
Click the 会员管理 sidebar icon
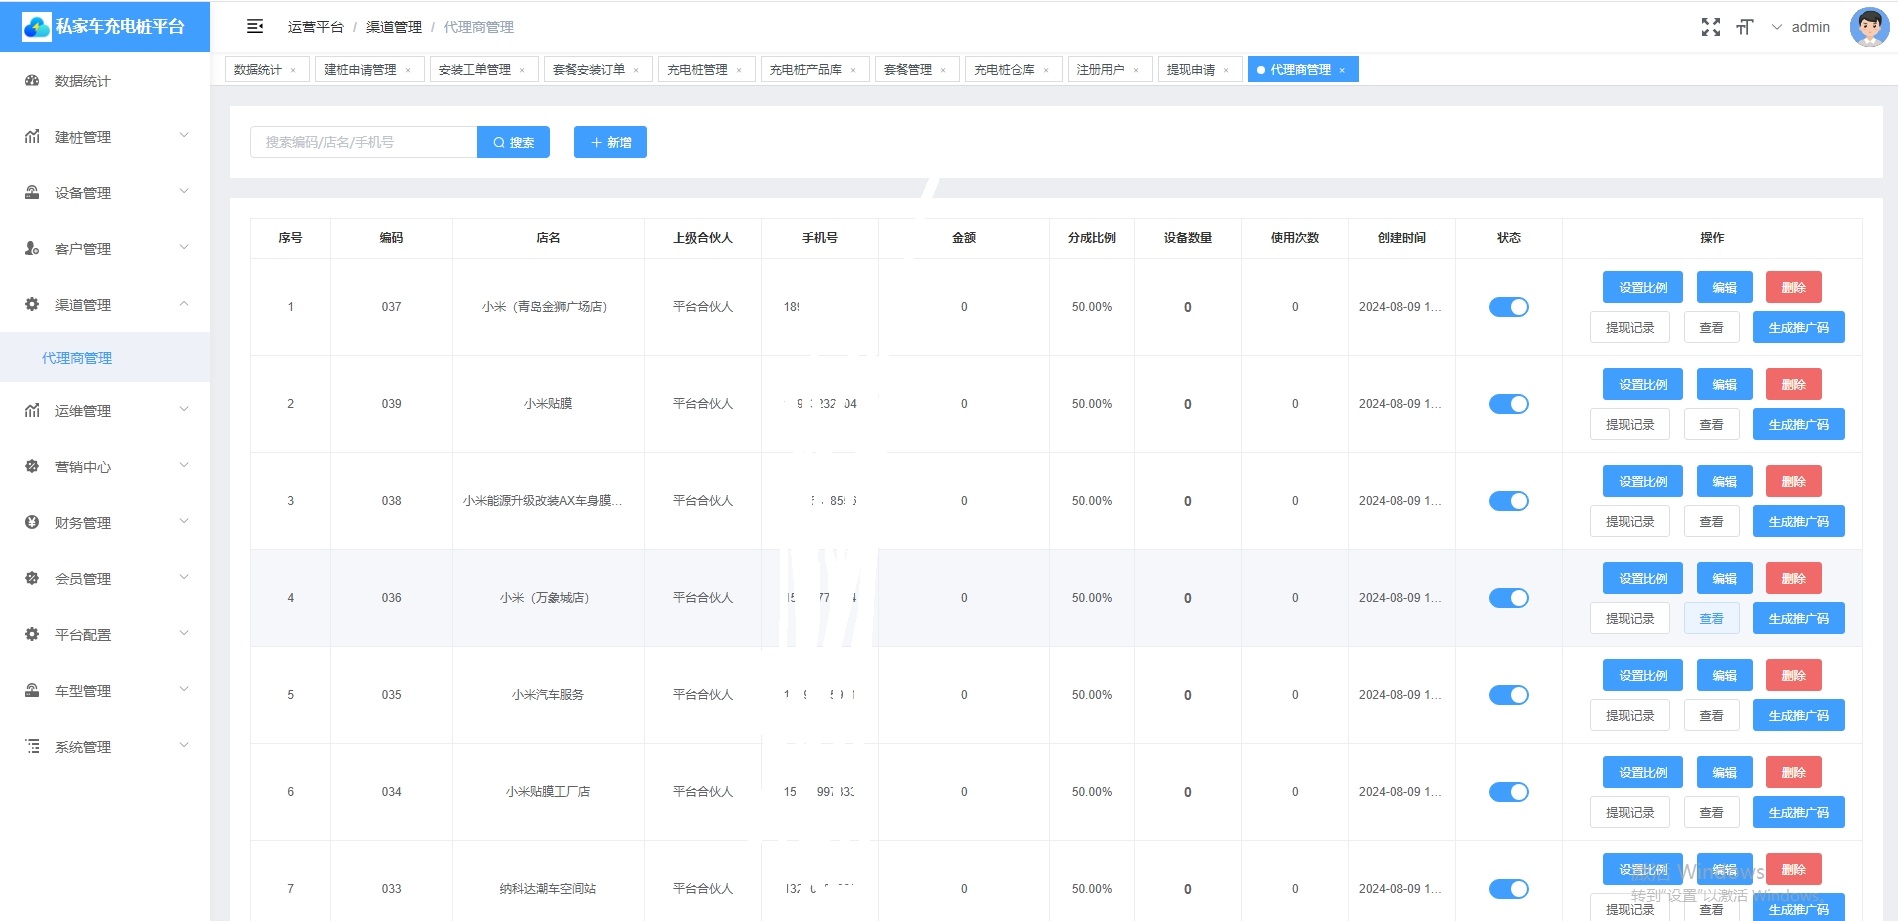click(x=32, y=579)
